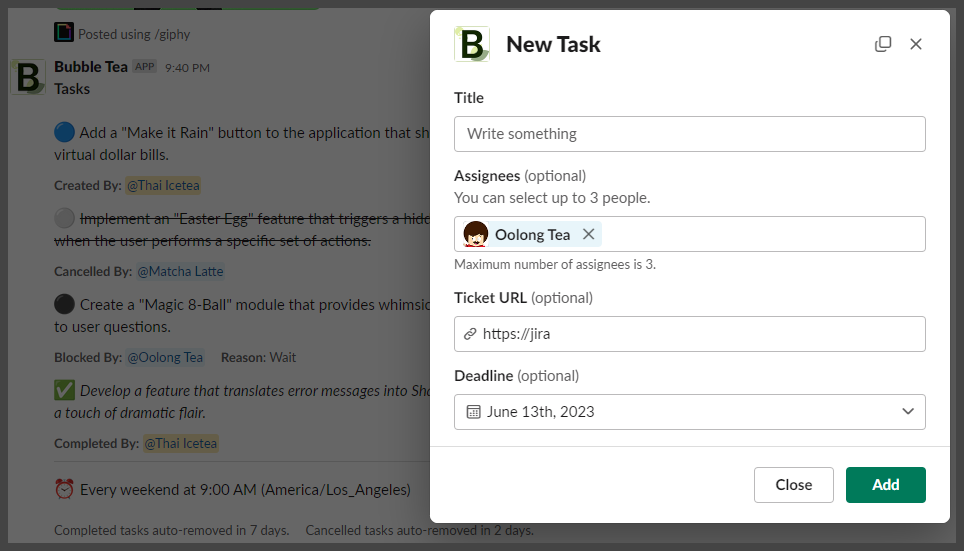Click the green checkmark on the completed task
Image resolution: width=964 pixels, height=551 pixels.
coord(65,390)
